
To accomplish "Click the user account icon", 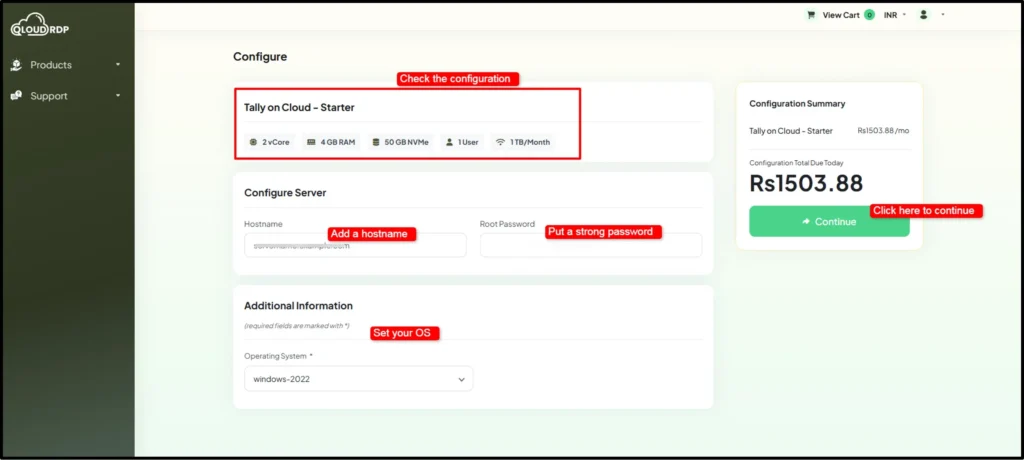I will pos(923,14).
